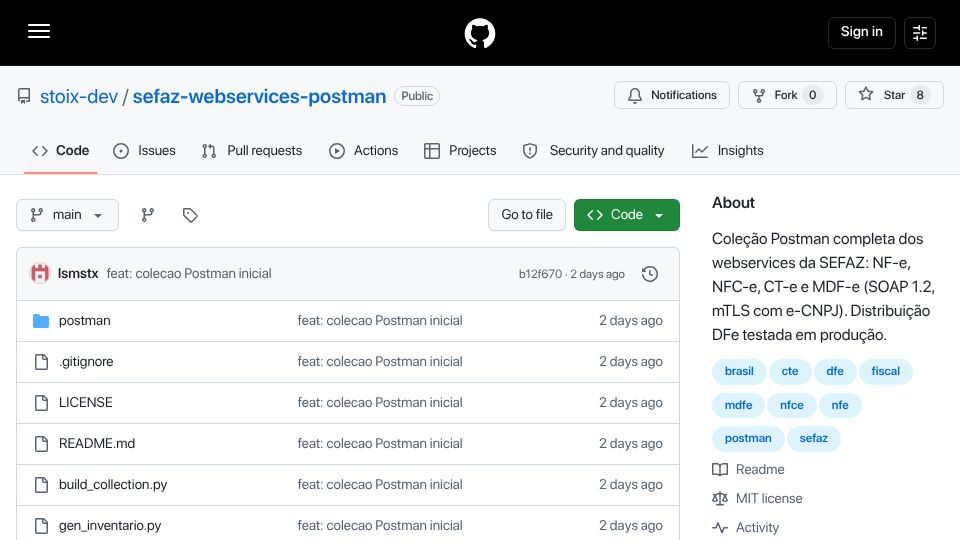Open the README.md file
Image resolution: width=960 pixels, height=540 pixels.
pyautogui.click(x=97, y=444)
